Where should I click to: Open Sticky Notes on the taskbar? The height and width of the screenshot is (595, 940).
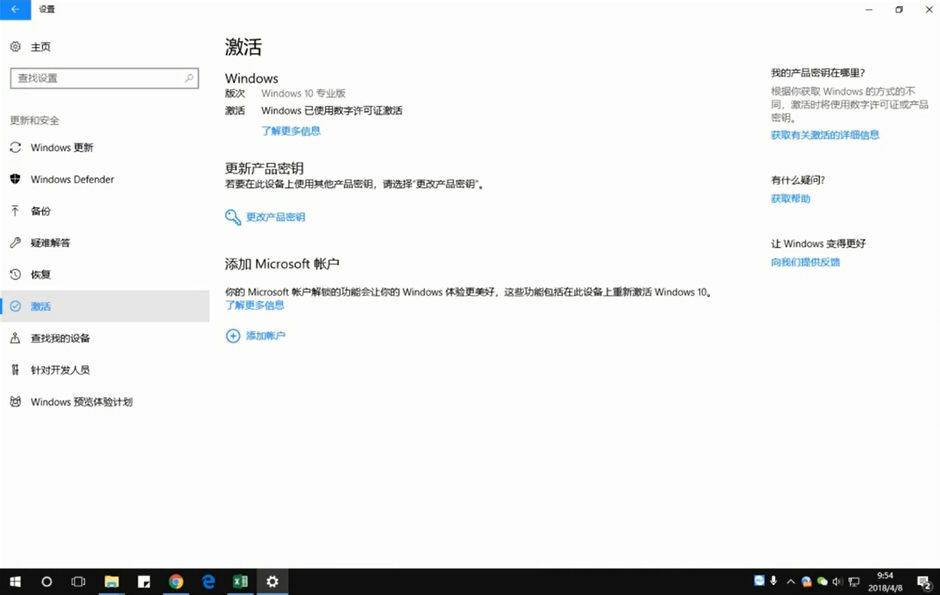[x=144, y=581]
